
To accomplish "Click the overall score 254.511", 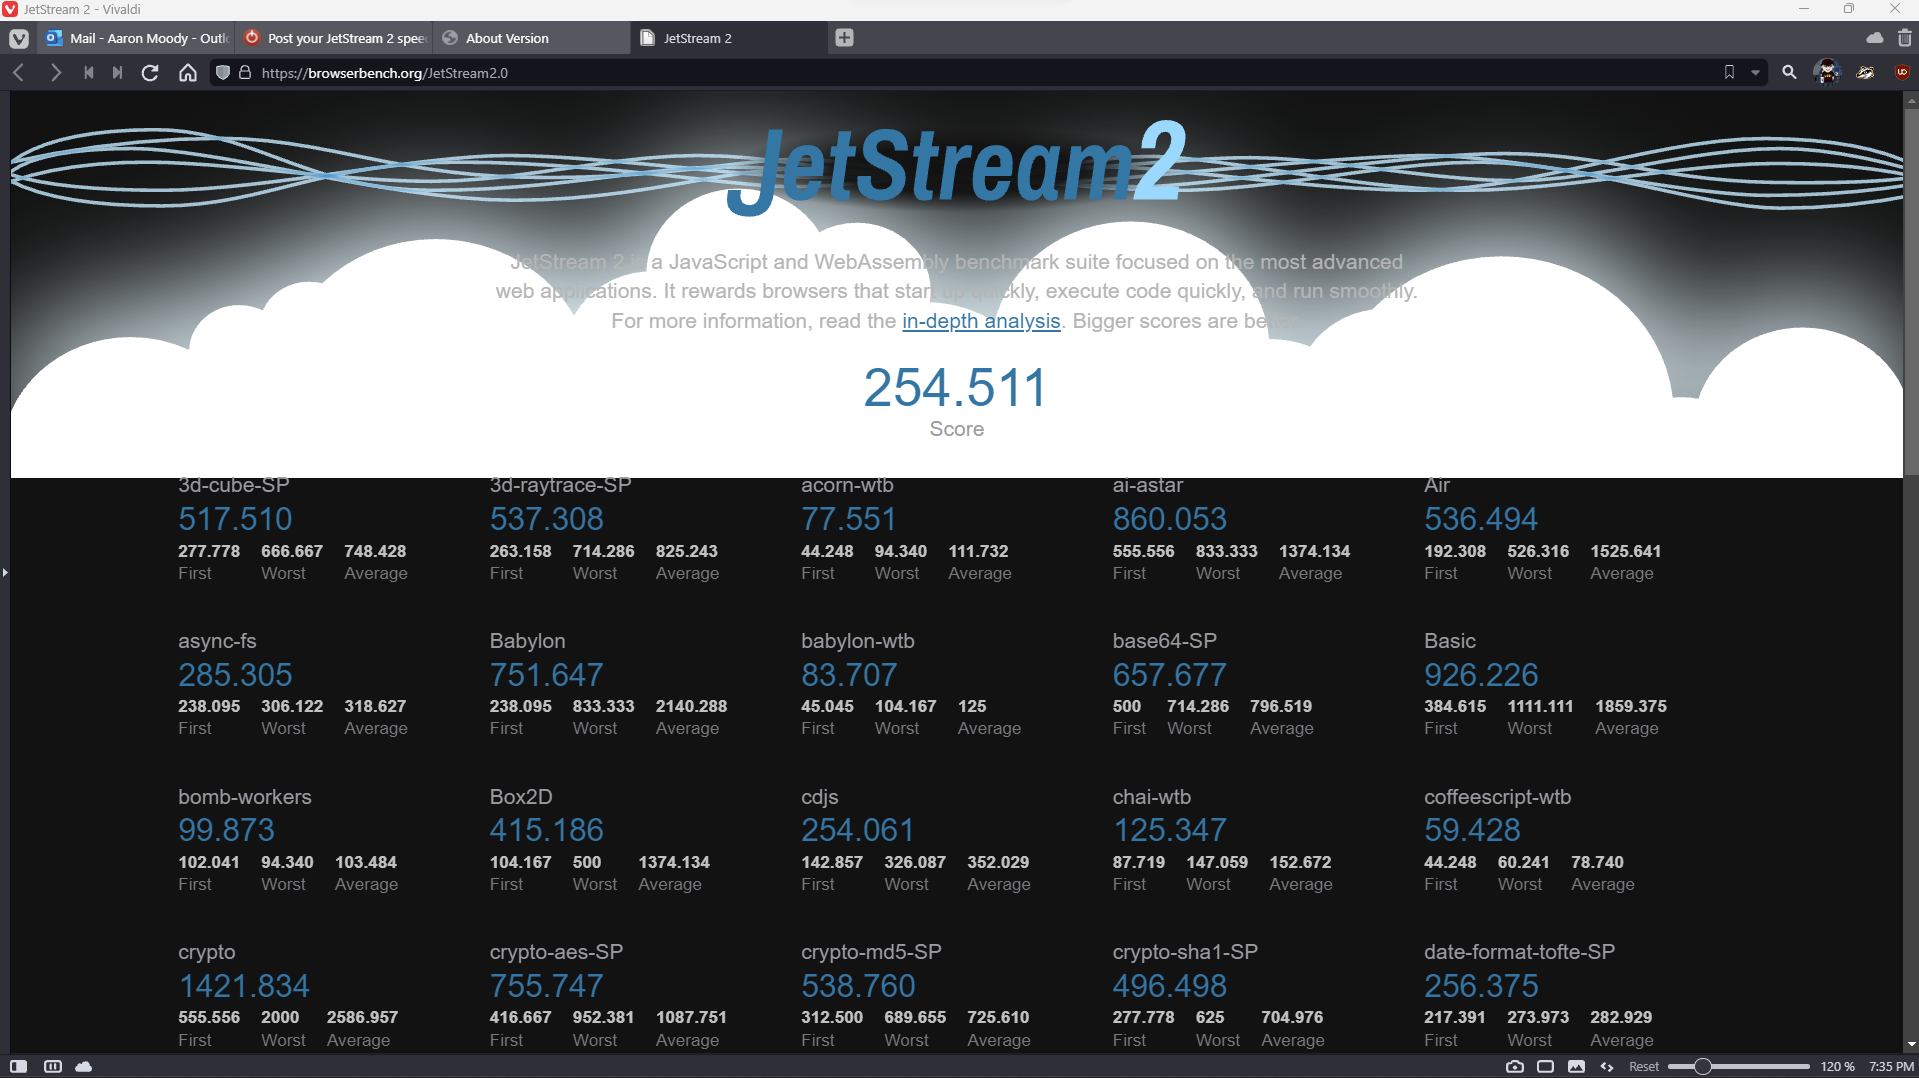I will tap(955, 388).
